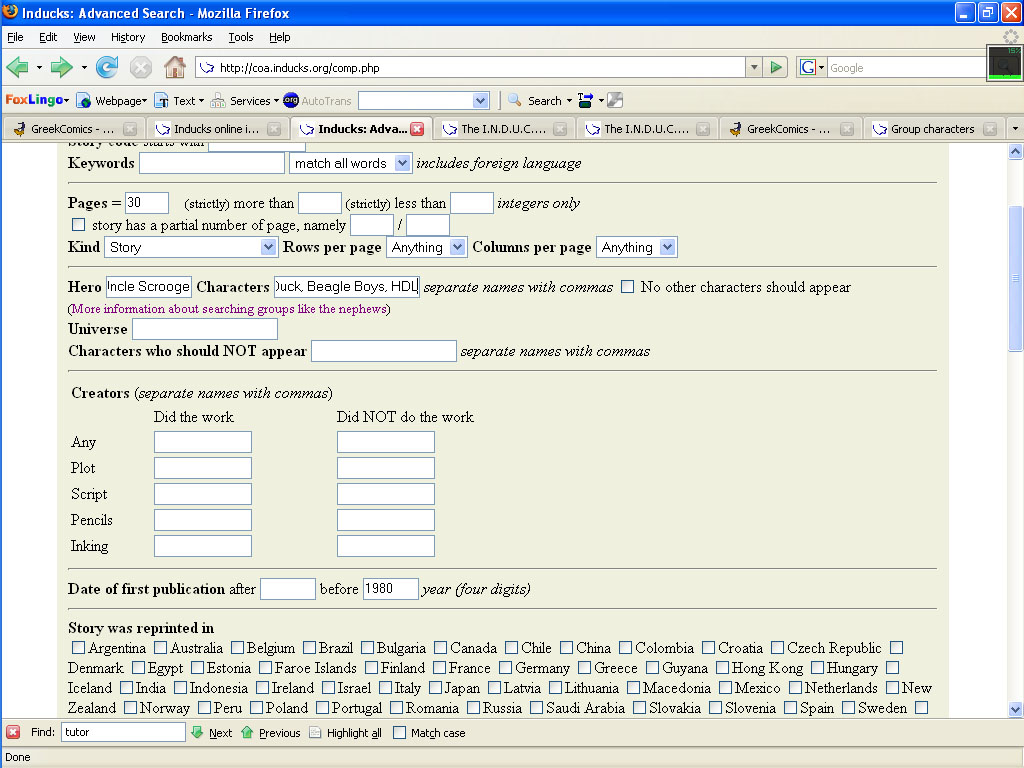Open the FoxLingo Webpage translate menu
This screenshot has width=1024, height=768.
point(113,100)
